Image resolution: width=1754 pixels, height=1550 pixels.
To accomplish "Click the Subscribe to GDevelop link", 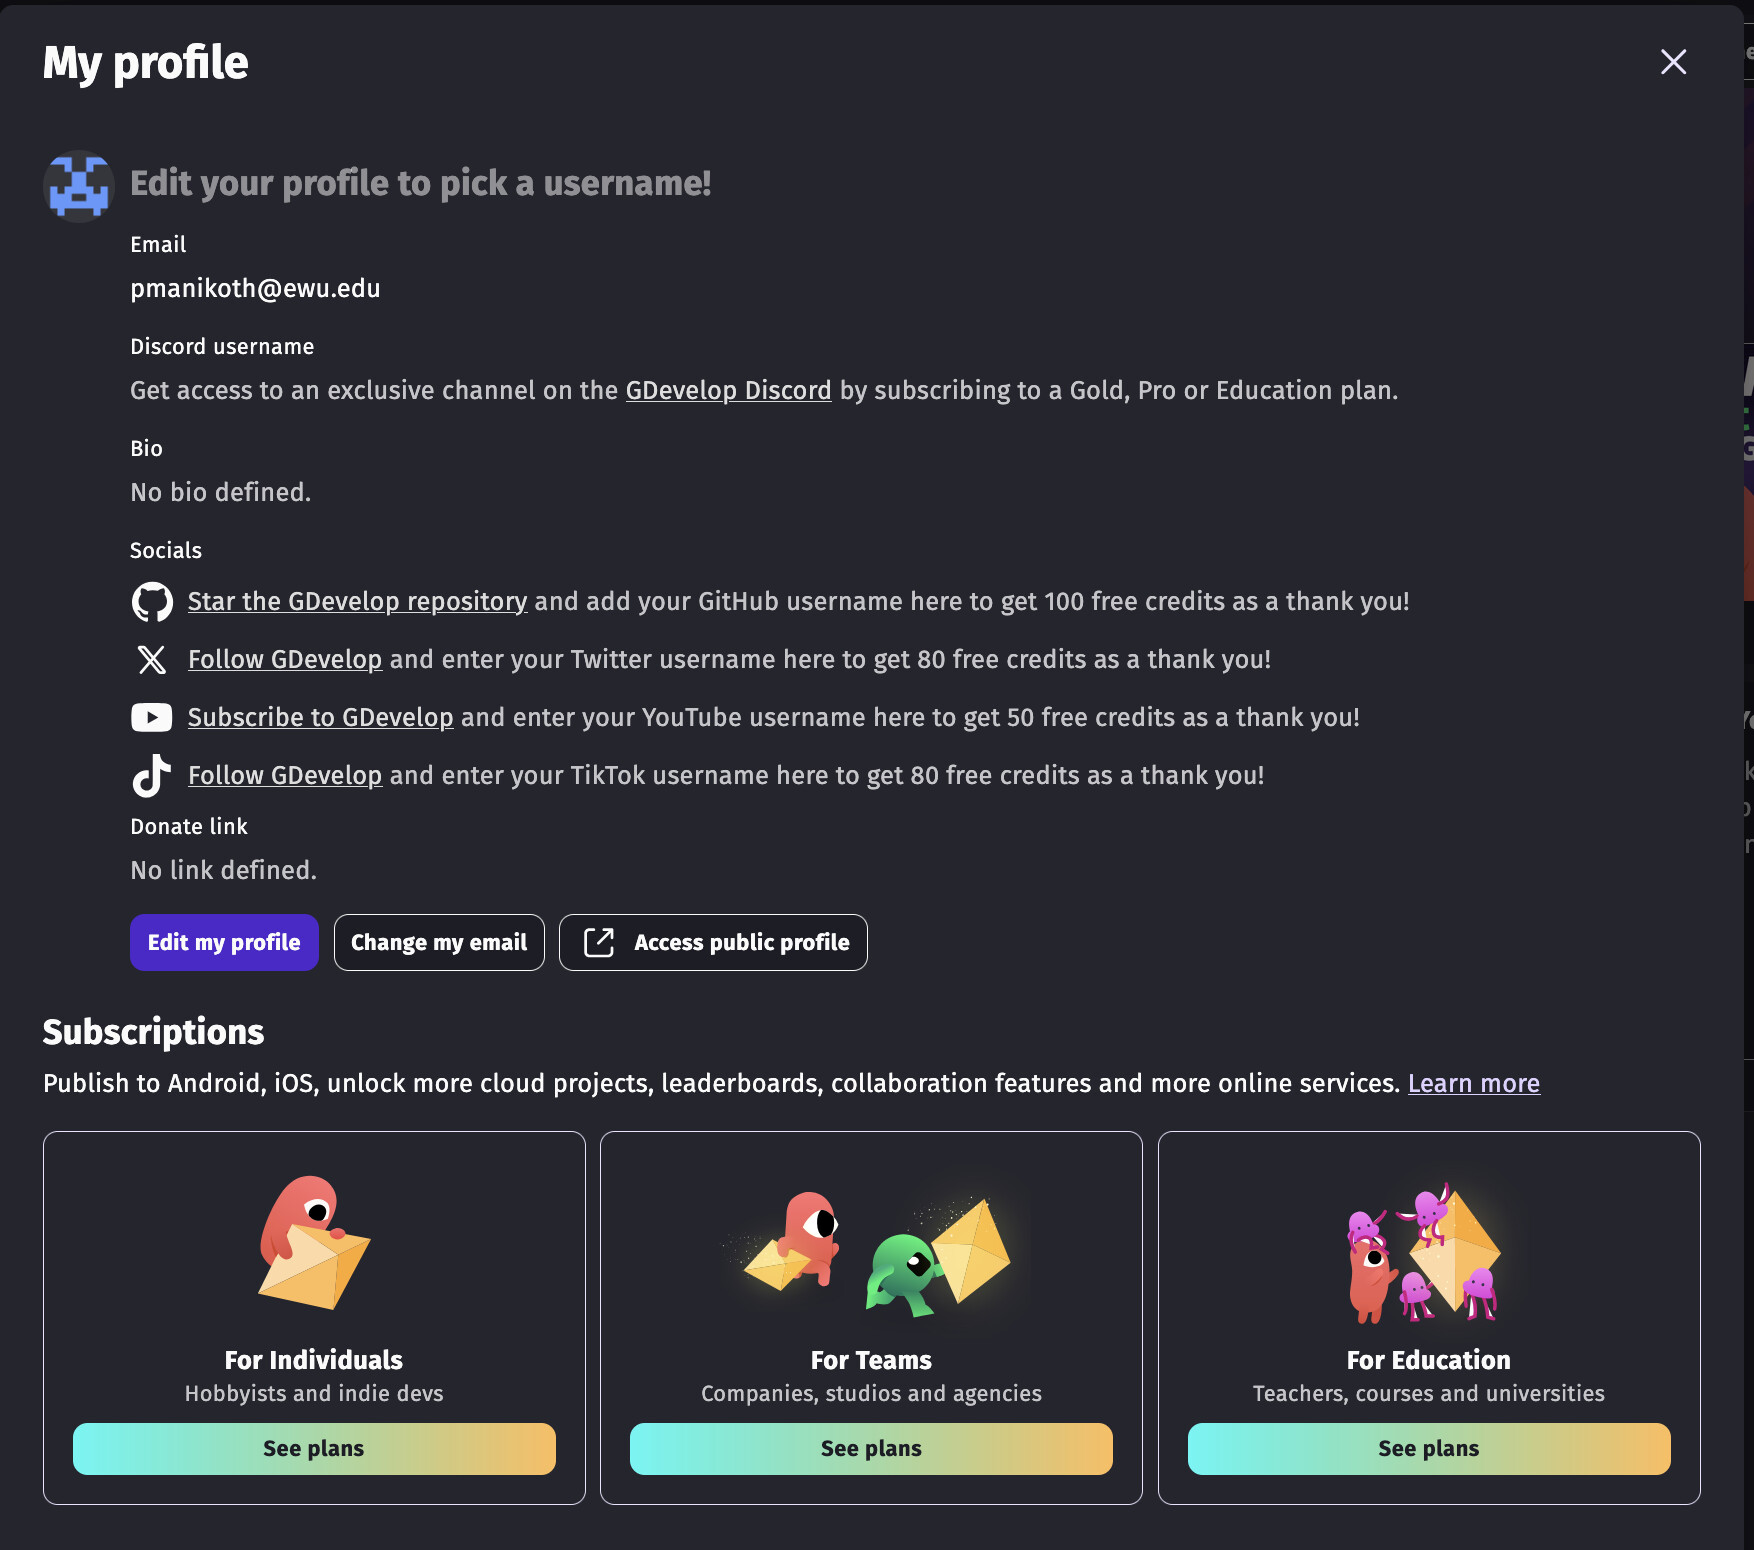I will coord(320,718).
